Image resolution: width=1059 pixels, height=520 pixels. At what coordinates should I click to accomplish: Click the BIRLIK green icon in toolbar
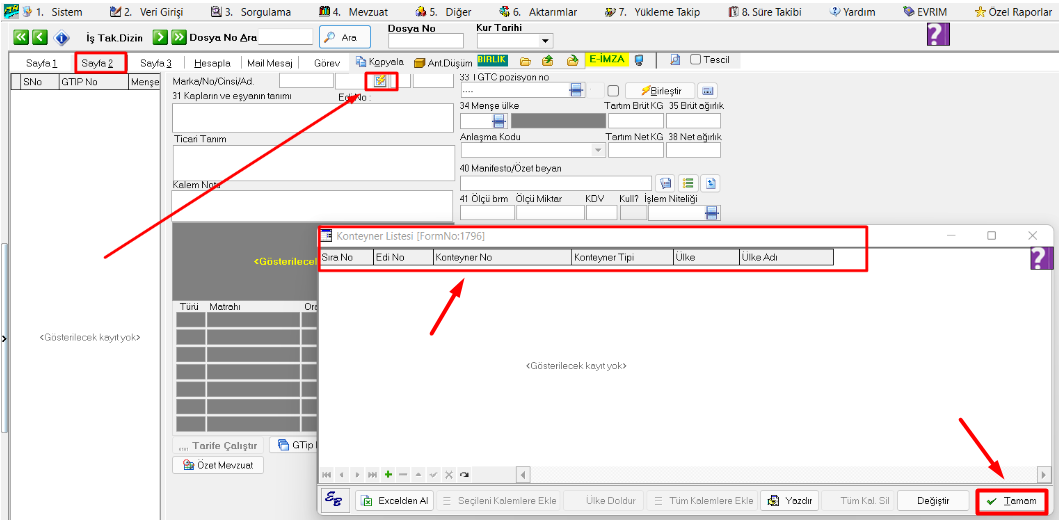pyautogui.click(x=492, y=60)
